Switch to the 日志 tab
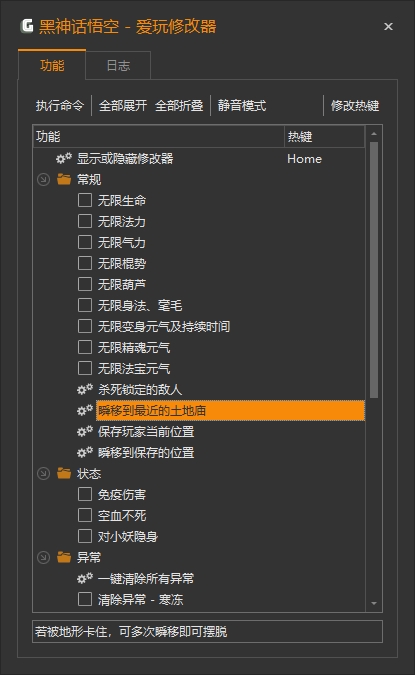Screen dimensions: 415x675 pos(118,65)
